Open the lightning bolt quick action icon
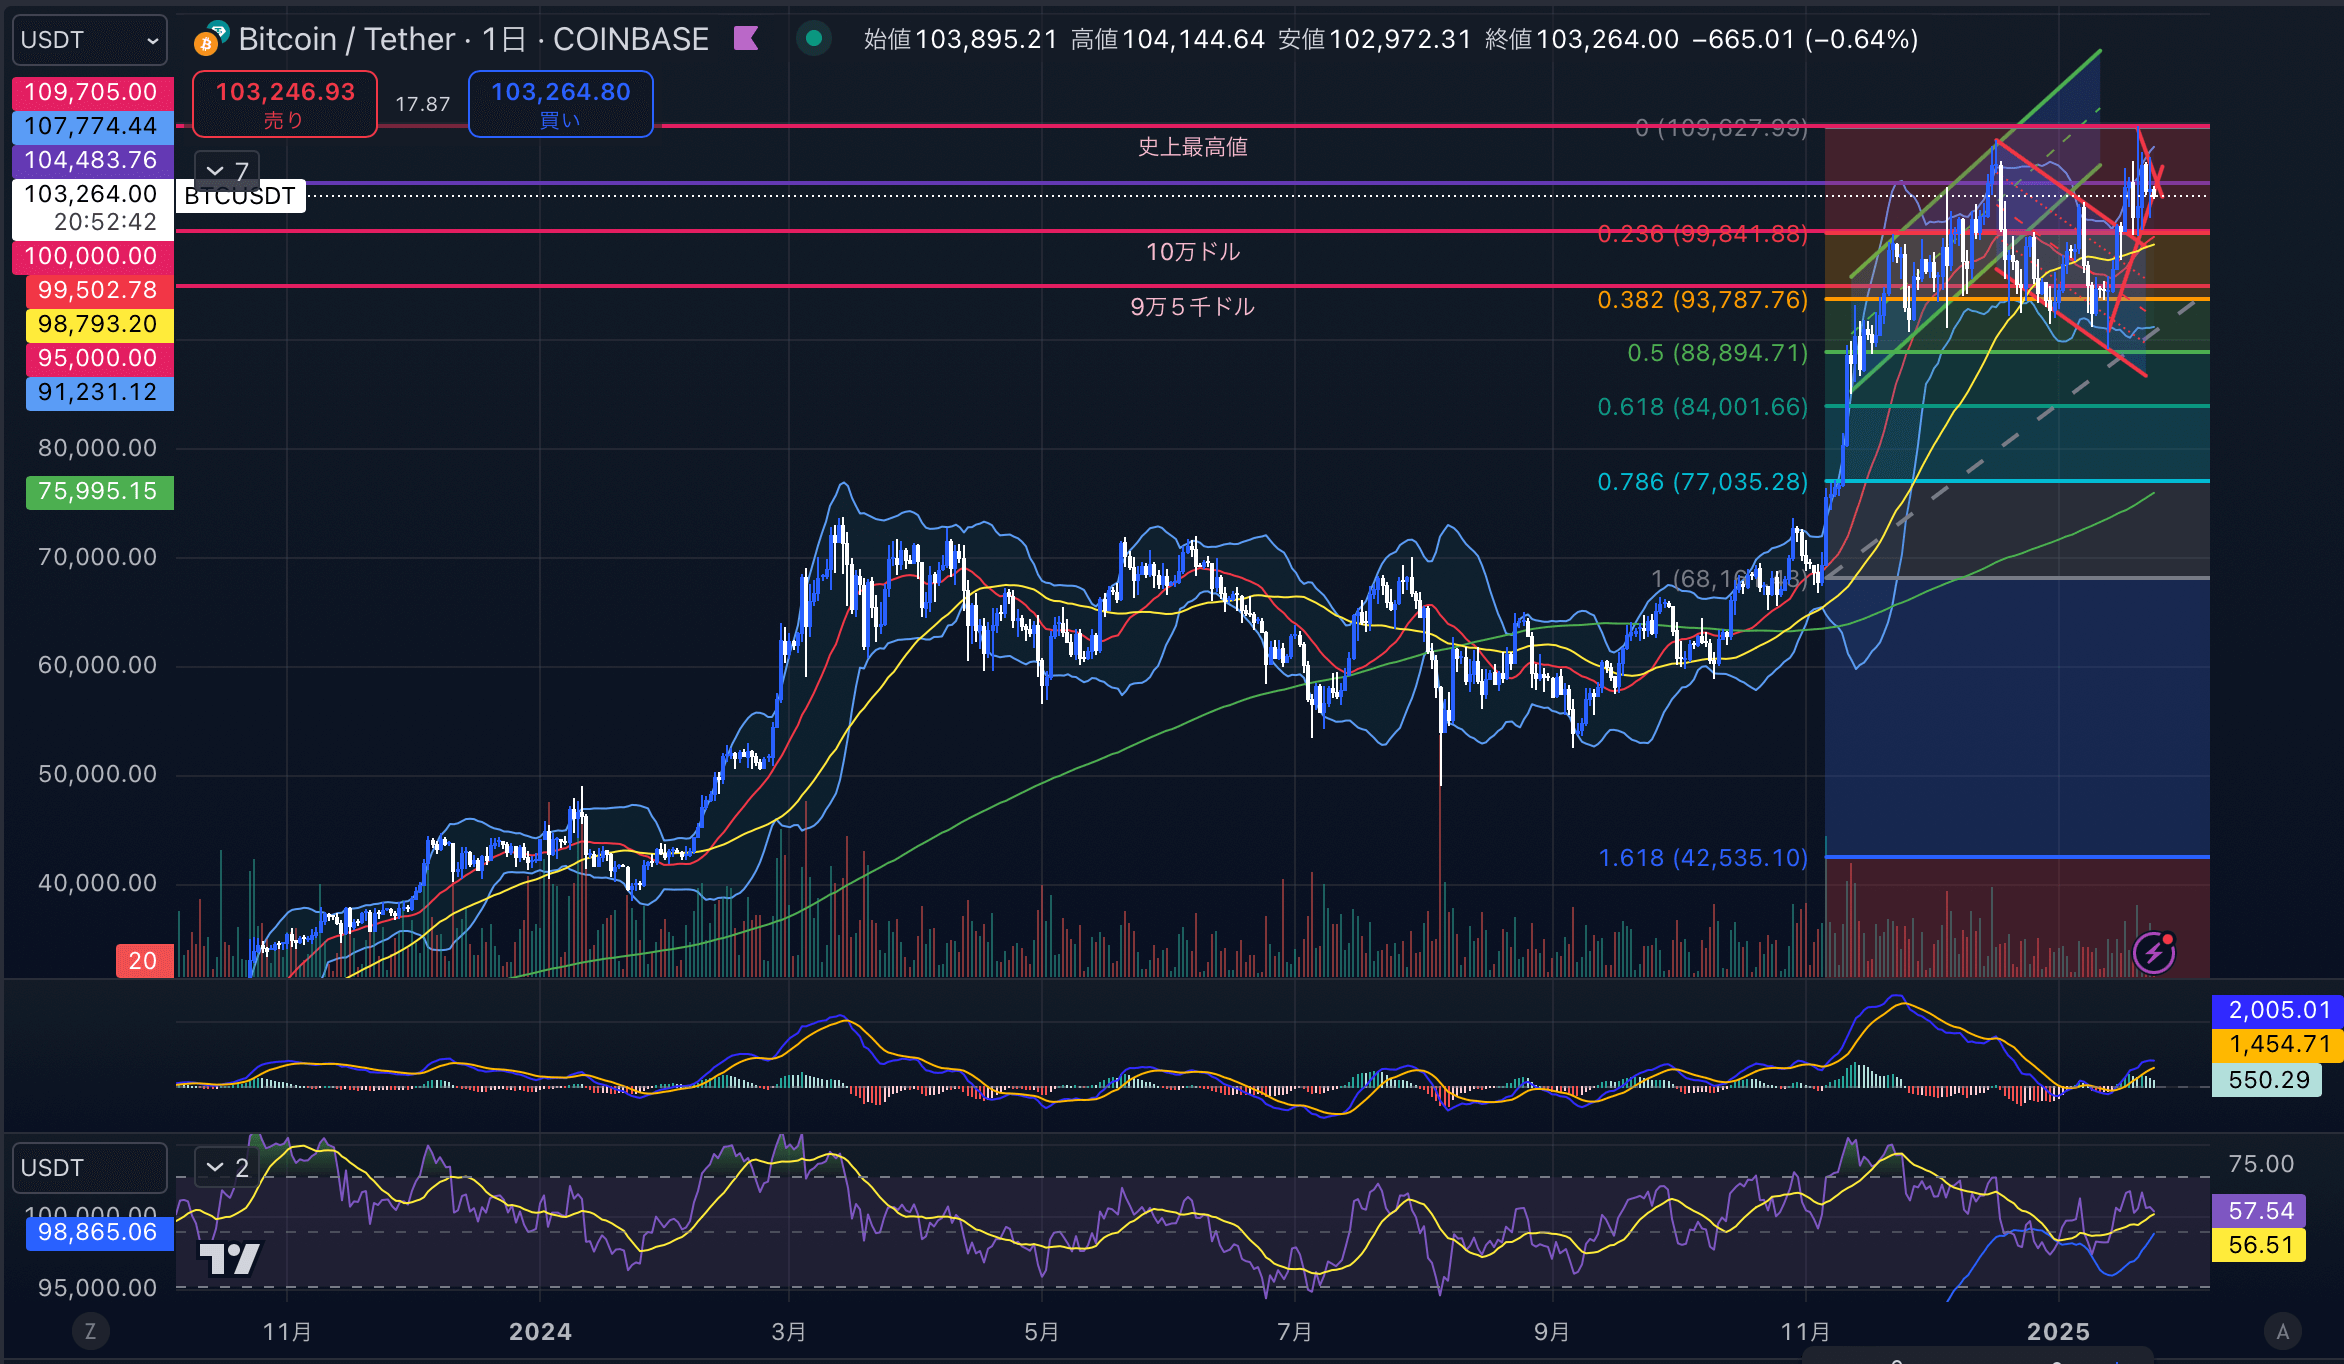 tap(2154, 952)
